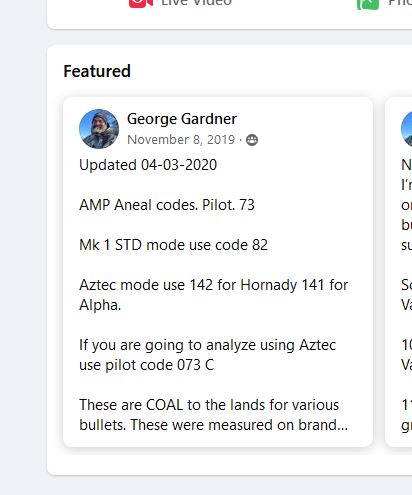Select the 'AMP Aneal codes. Pilot. 73' line
This screenshot has width=412, height=495.
(x=167, y=205)
